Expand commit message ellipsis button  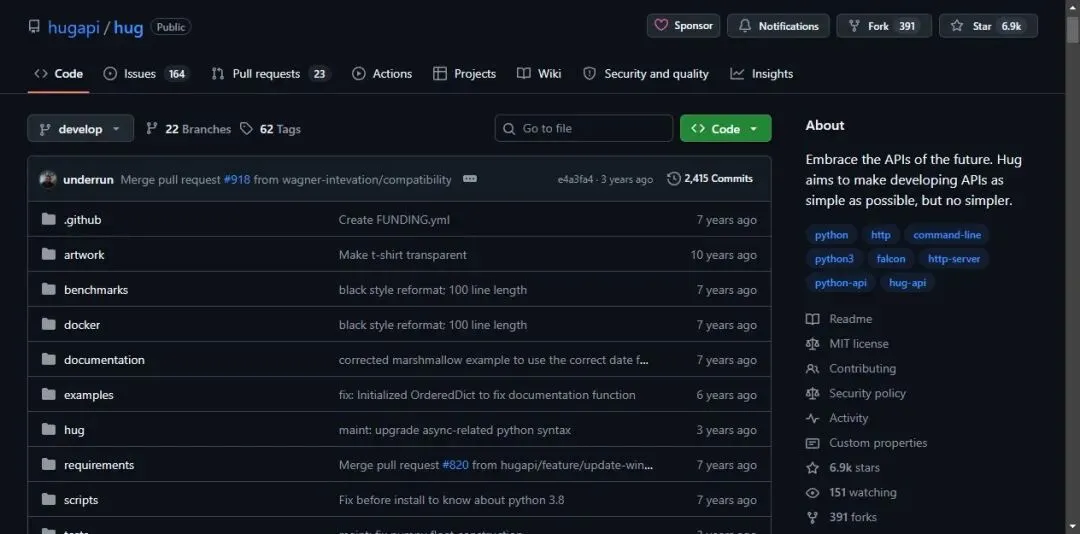(470, 178)
